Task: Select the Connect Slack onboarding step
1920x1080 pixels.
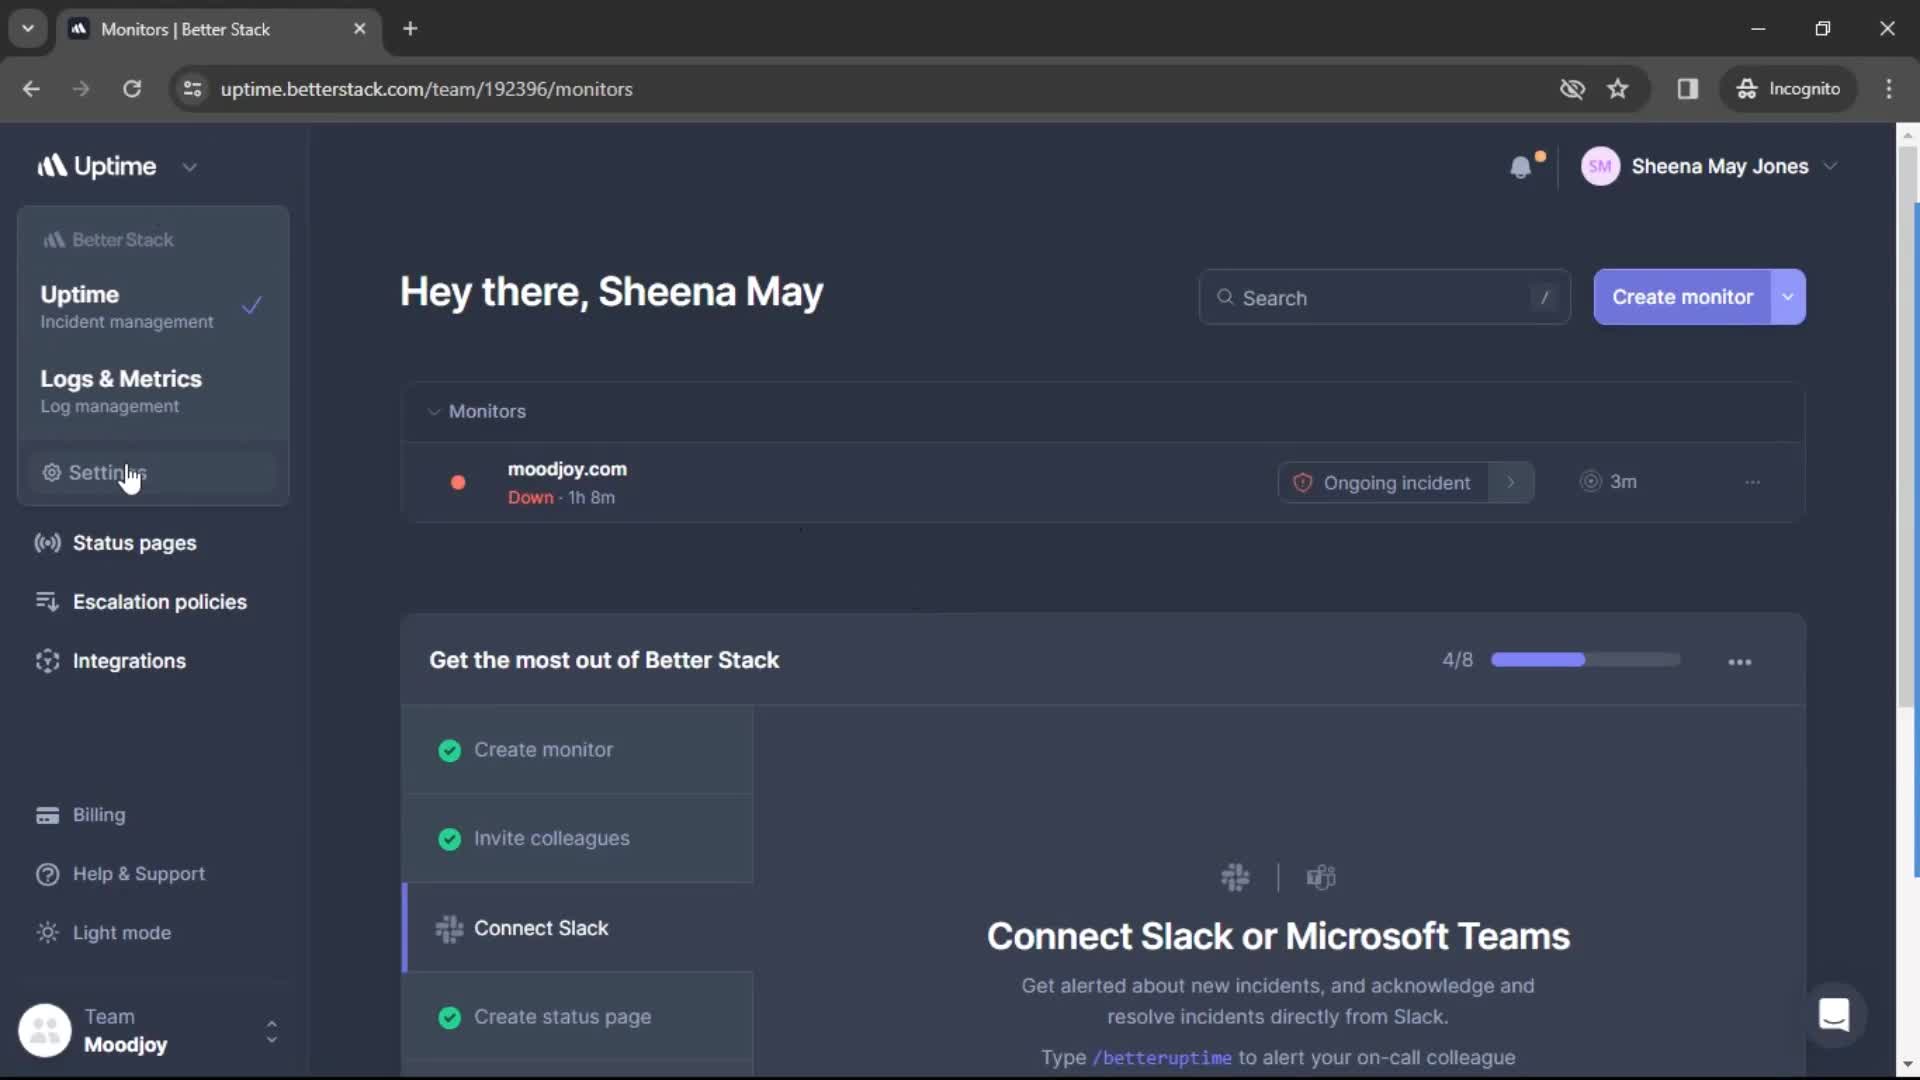Action: tap(578, 928)
